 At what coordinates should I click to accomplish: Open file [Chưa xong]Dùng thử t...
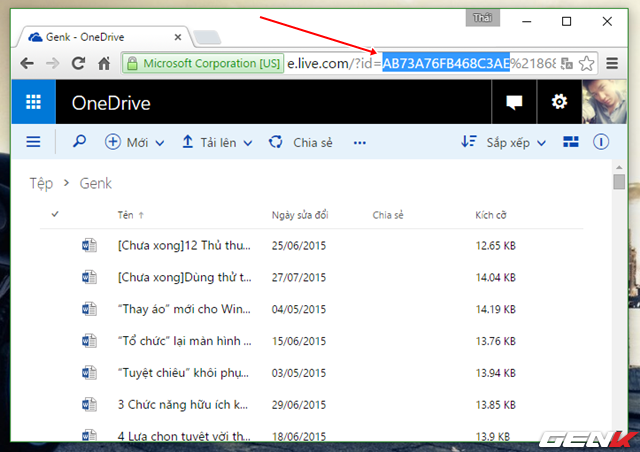click(184, 277)
